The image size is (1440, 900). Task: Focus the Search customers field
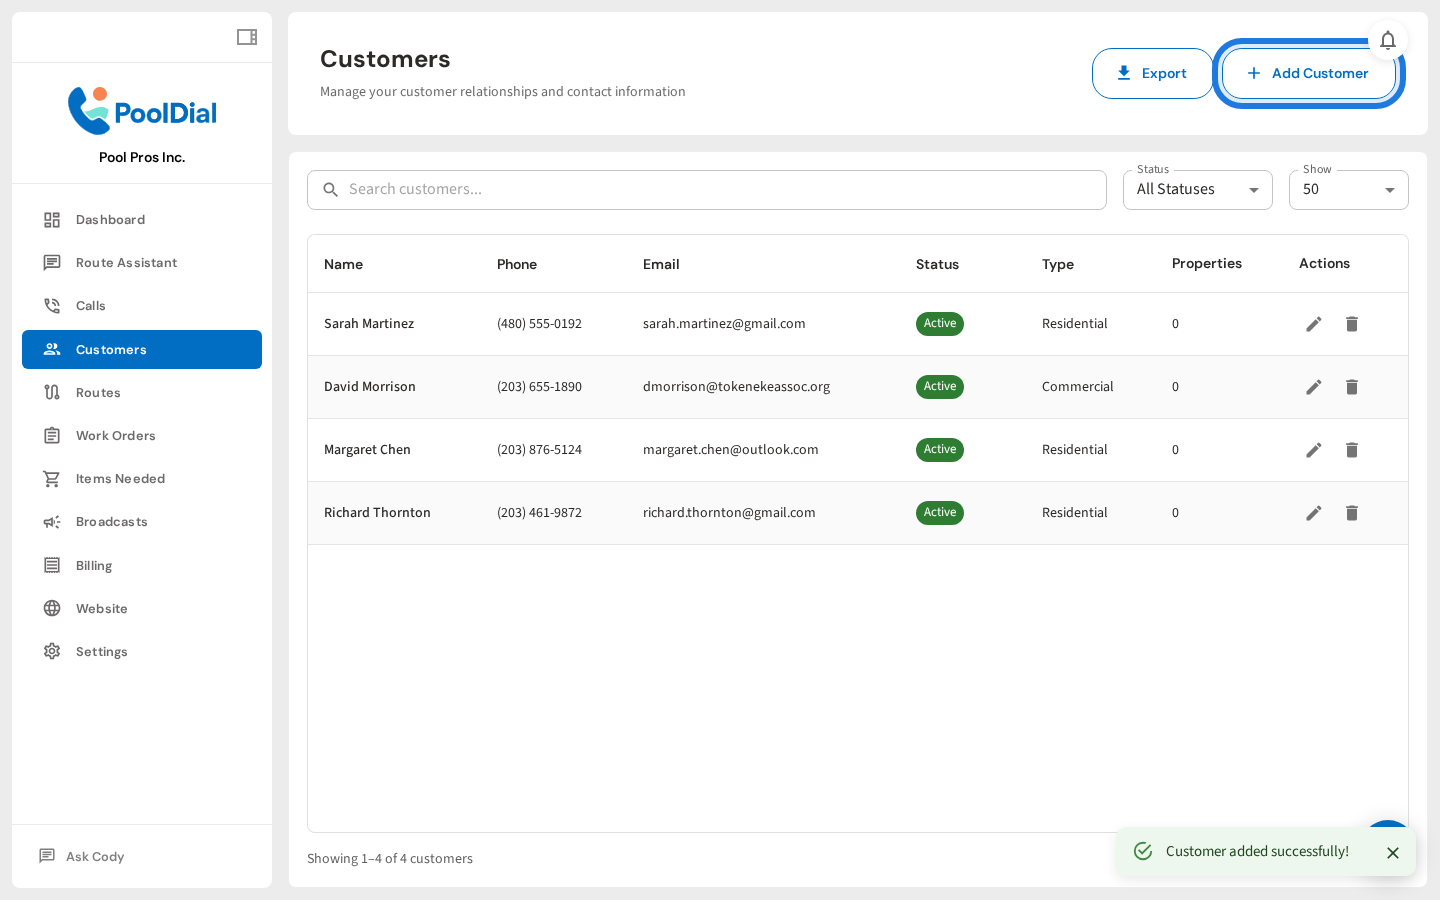pyautogui.click(x=720, y=190)
